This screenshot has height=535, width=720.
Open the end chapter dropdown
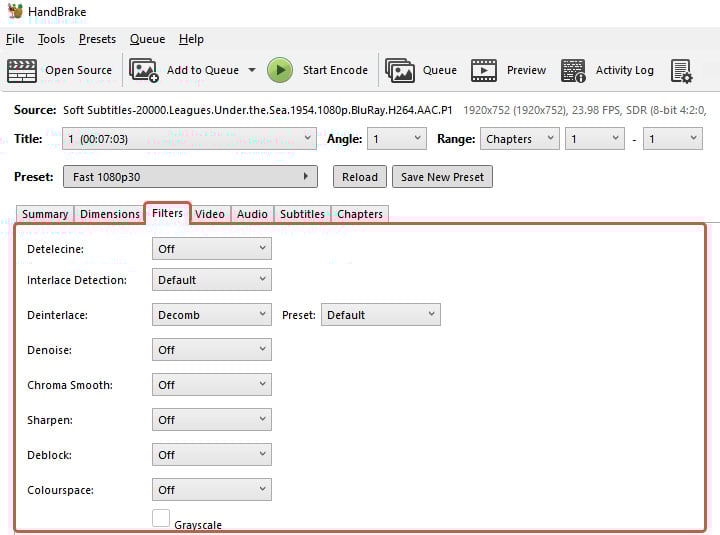pos(673,139)
